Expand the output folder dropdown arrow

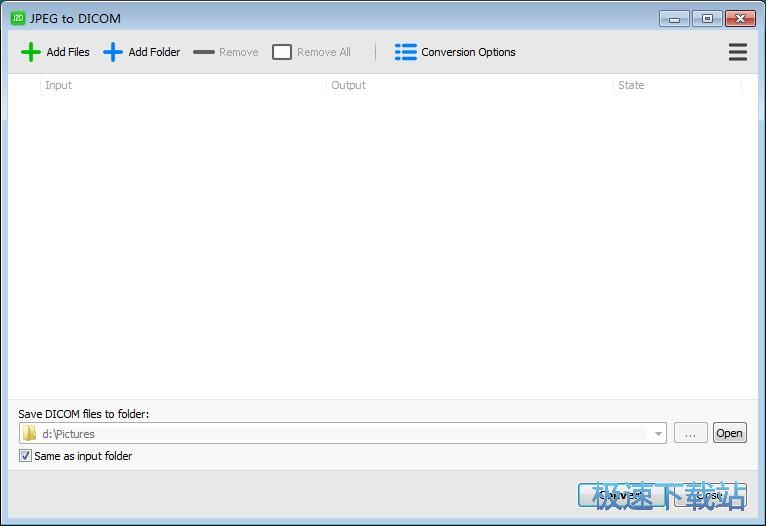(x=658, y=434)
